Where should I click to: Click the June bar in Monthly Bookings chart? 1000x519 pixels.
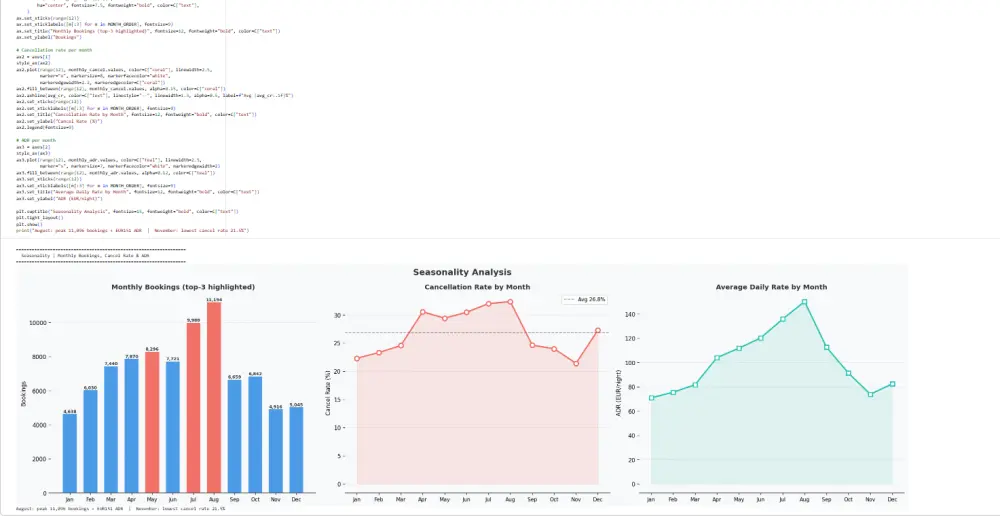(173, 427)
